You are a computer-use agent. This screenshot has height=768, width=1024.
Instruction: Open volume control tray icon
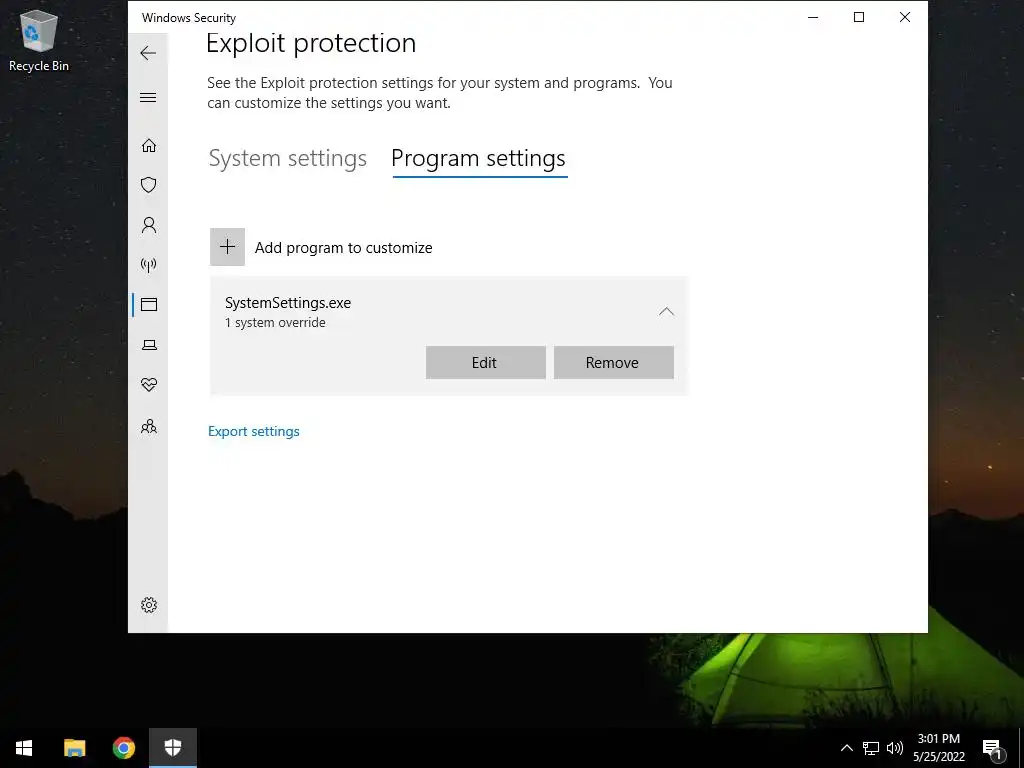(x=895, y=748)
